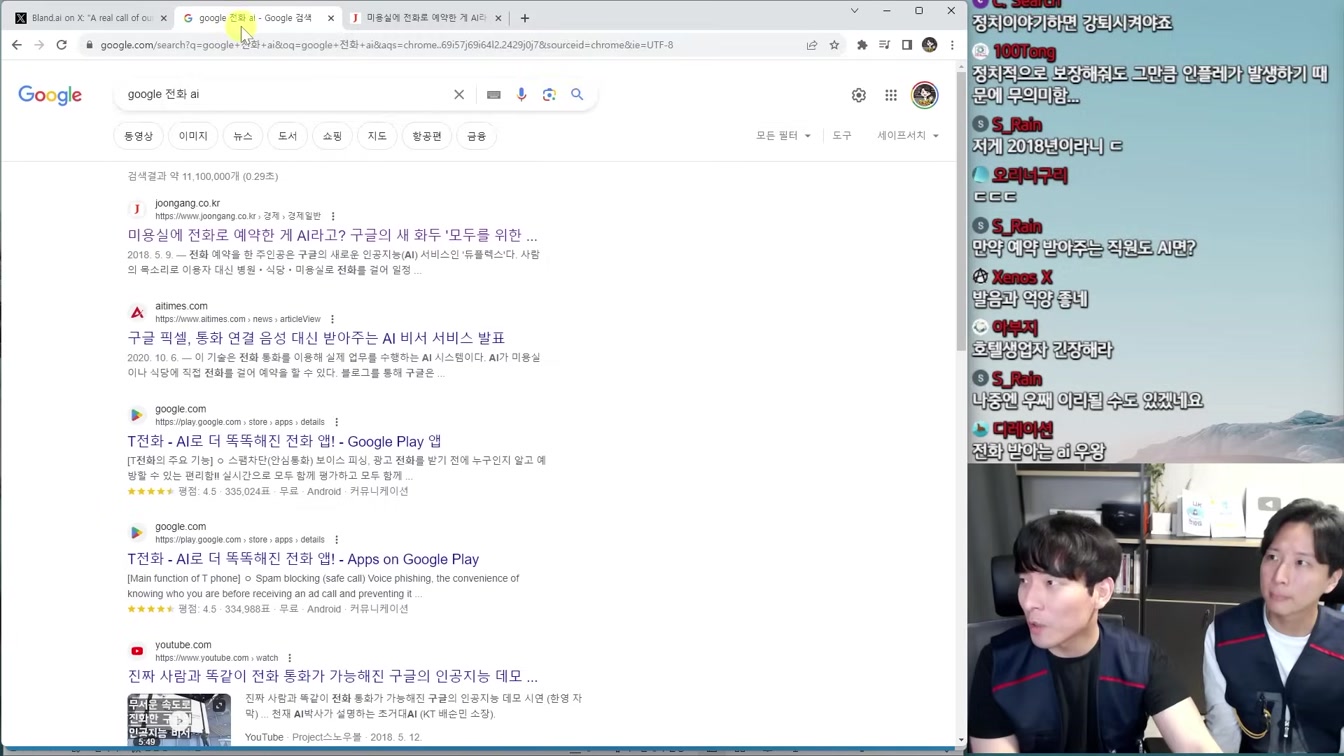Select the 금융 filter

[x=476, y=136]
